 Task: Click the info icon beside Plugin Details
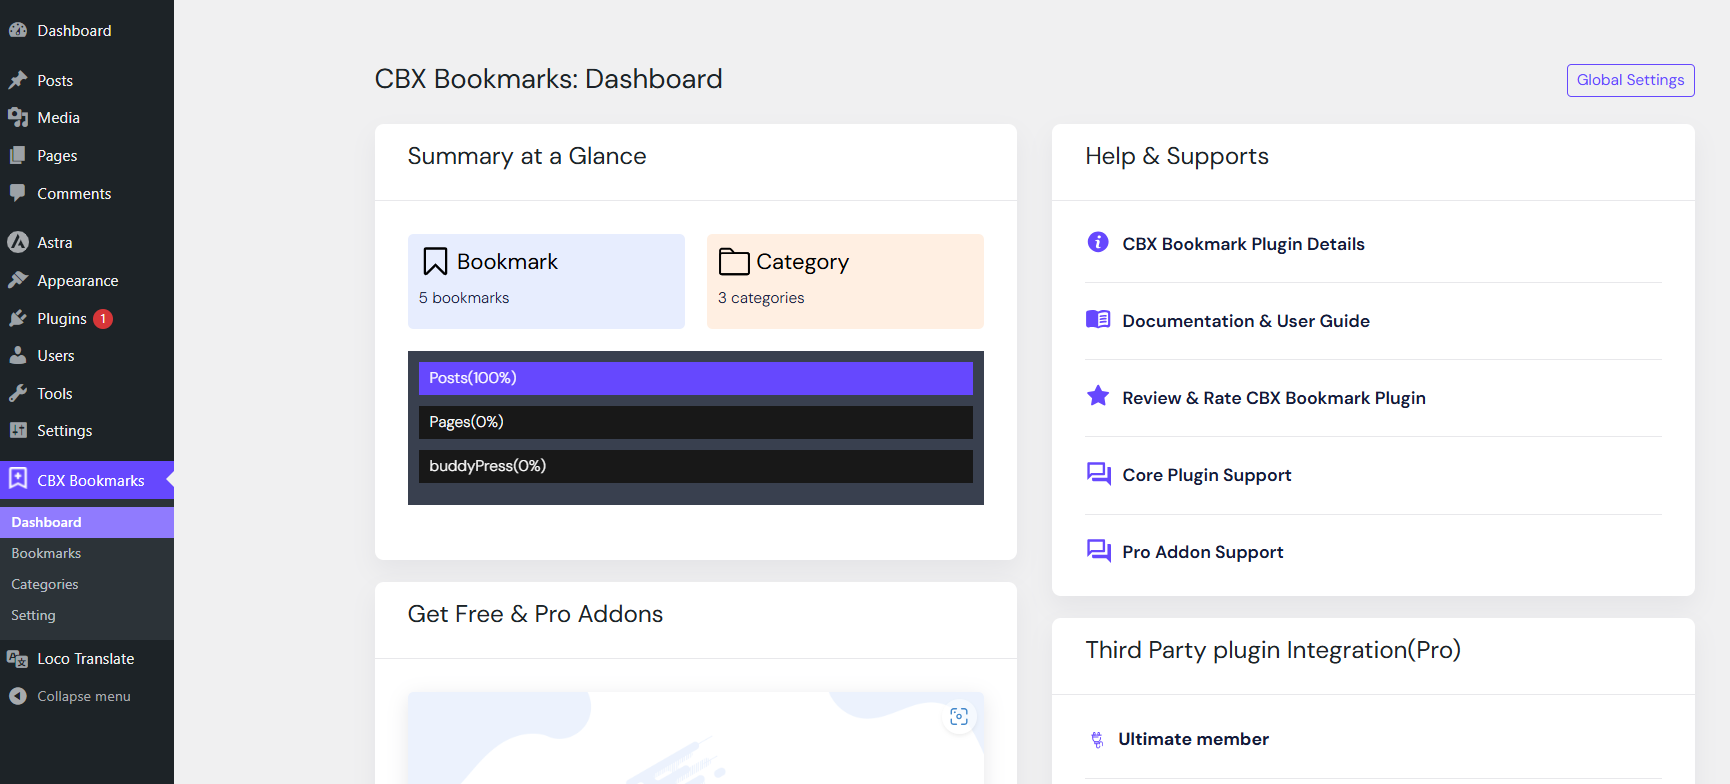(x=1098, y=242)
